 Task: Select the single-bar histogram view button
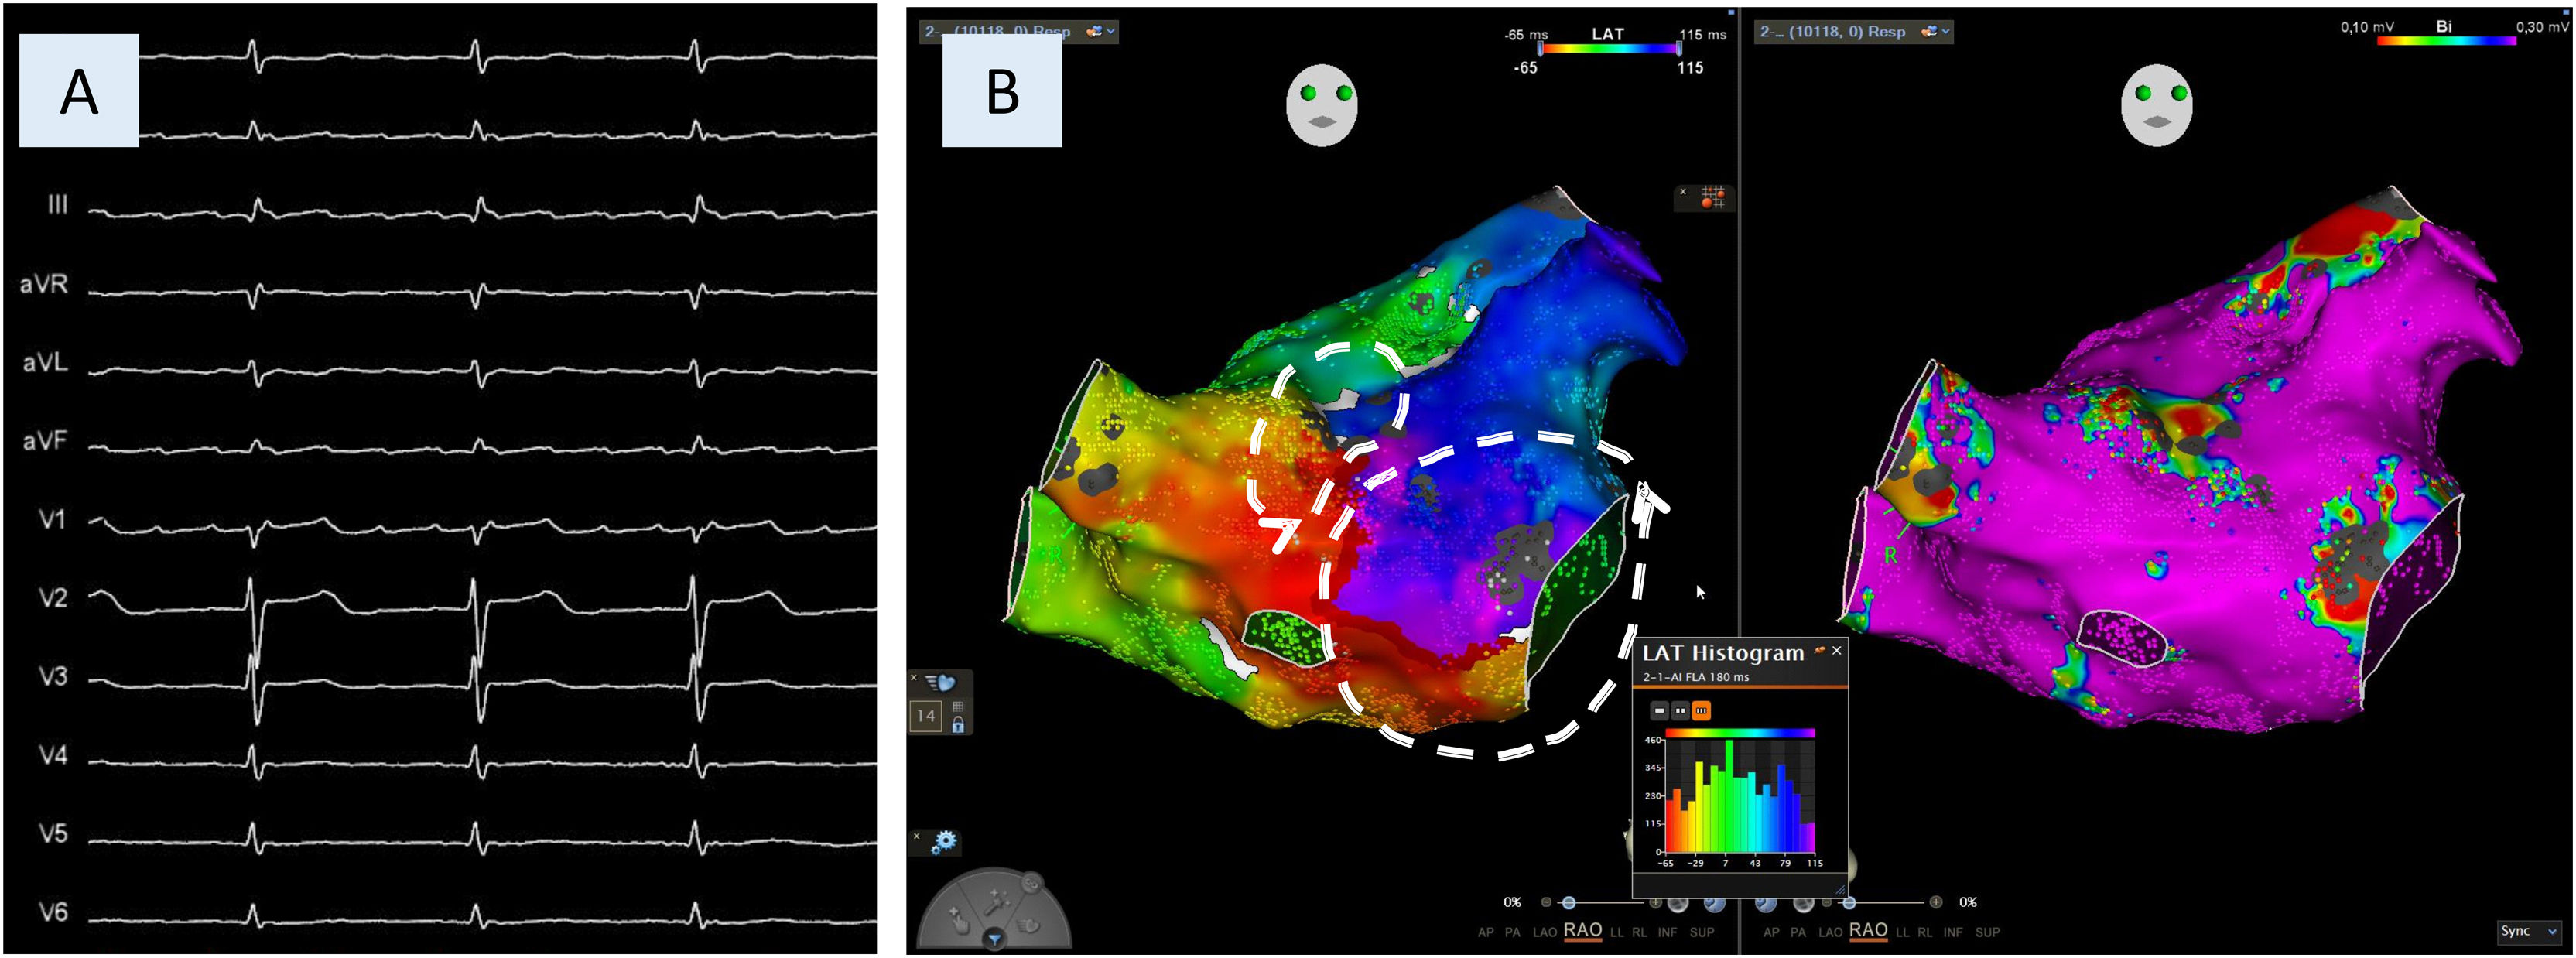pyautogui.click(x=1659, y=710)
